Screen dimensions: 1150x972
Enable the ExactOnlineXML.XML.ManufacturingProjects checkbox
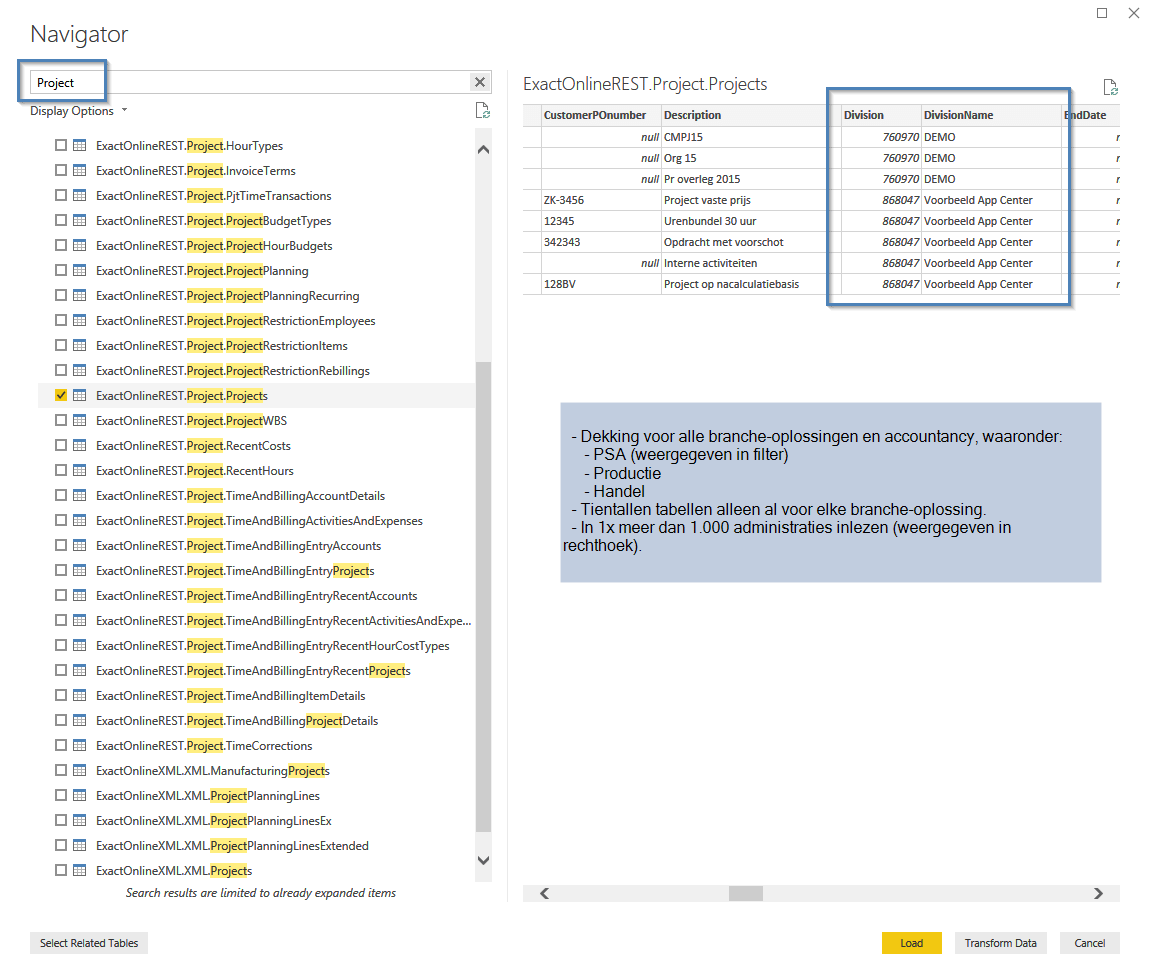tap(61, 771)
